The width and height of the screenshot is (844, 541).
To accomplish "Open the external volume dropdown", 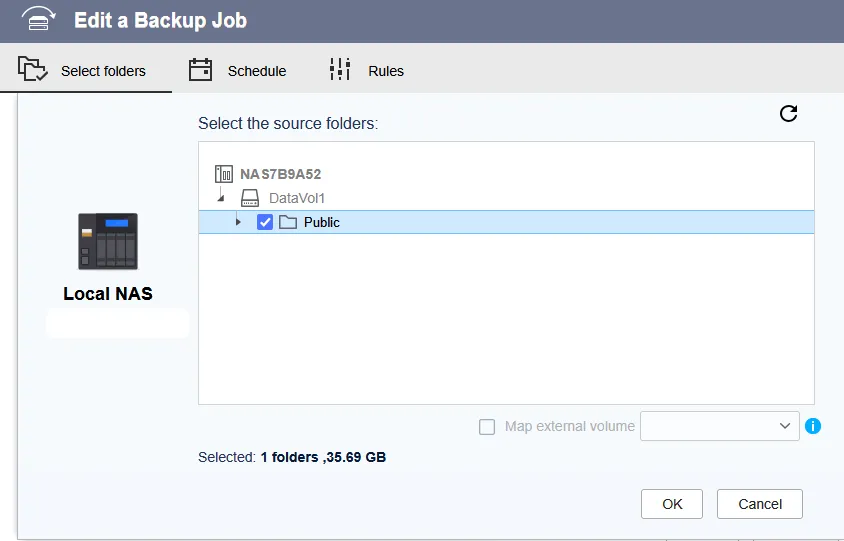I will click(720, 426).
